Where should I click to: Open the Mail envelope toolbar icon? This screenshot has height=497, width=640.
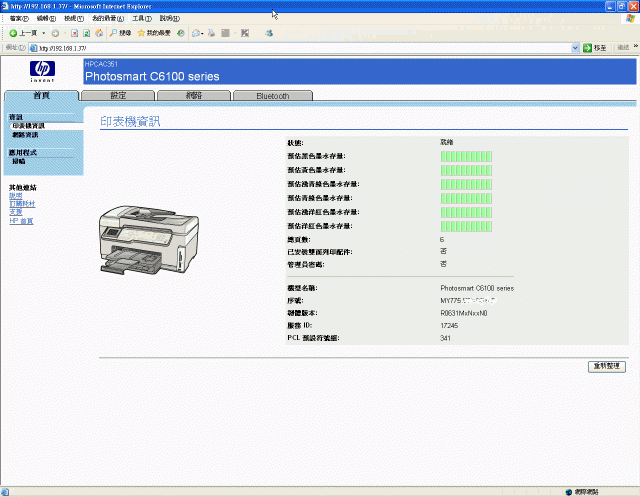[x=196, y=33]
